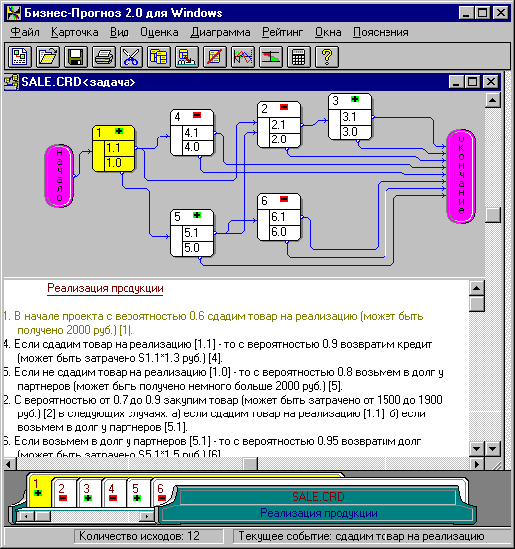Open the Окна menu
Image resolution: width=515 pixels, height=549 pixels.
328,32
